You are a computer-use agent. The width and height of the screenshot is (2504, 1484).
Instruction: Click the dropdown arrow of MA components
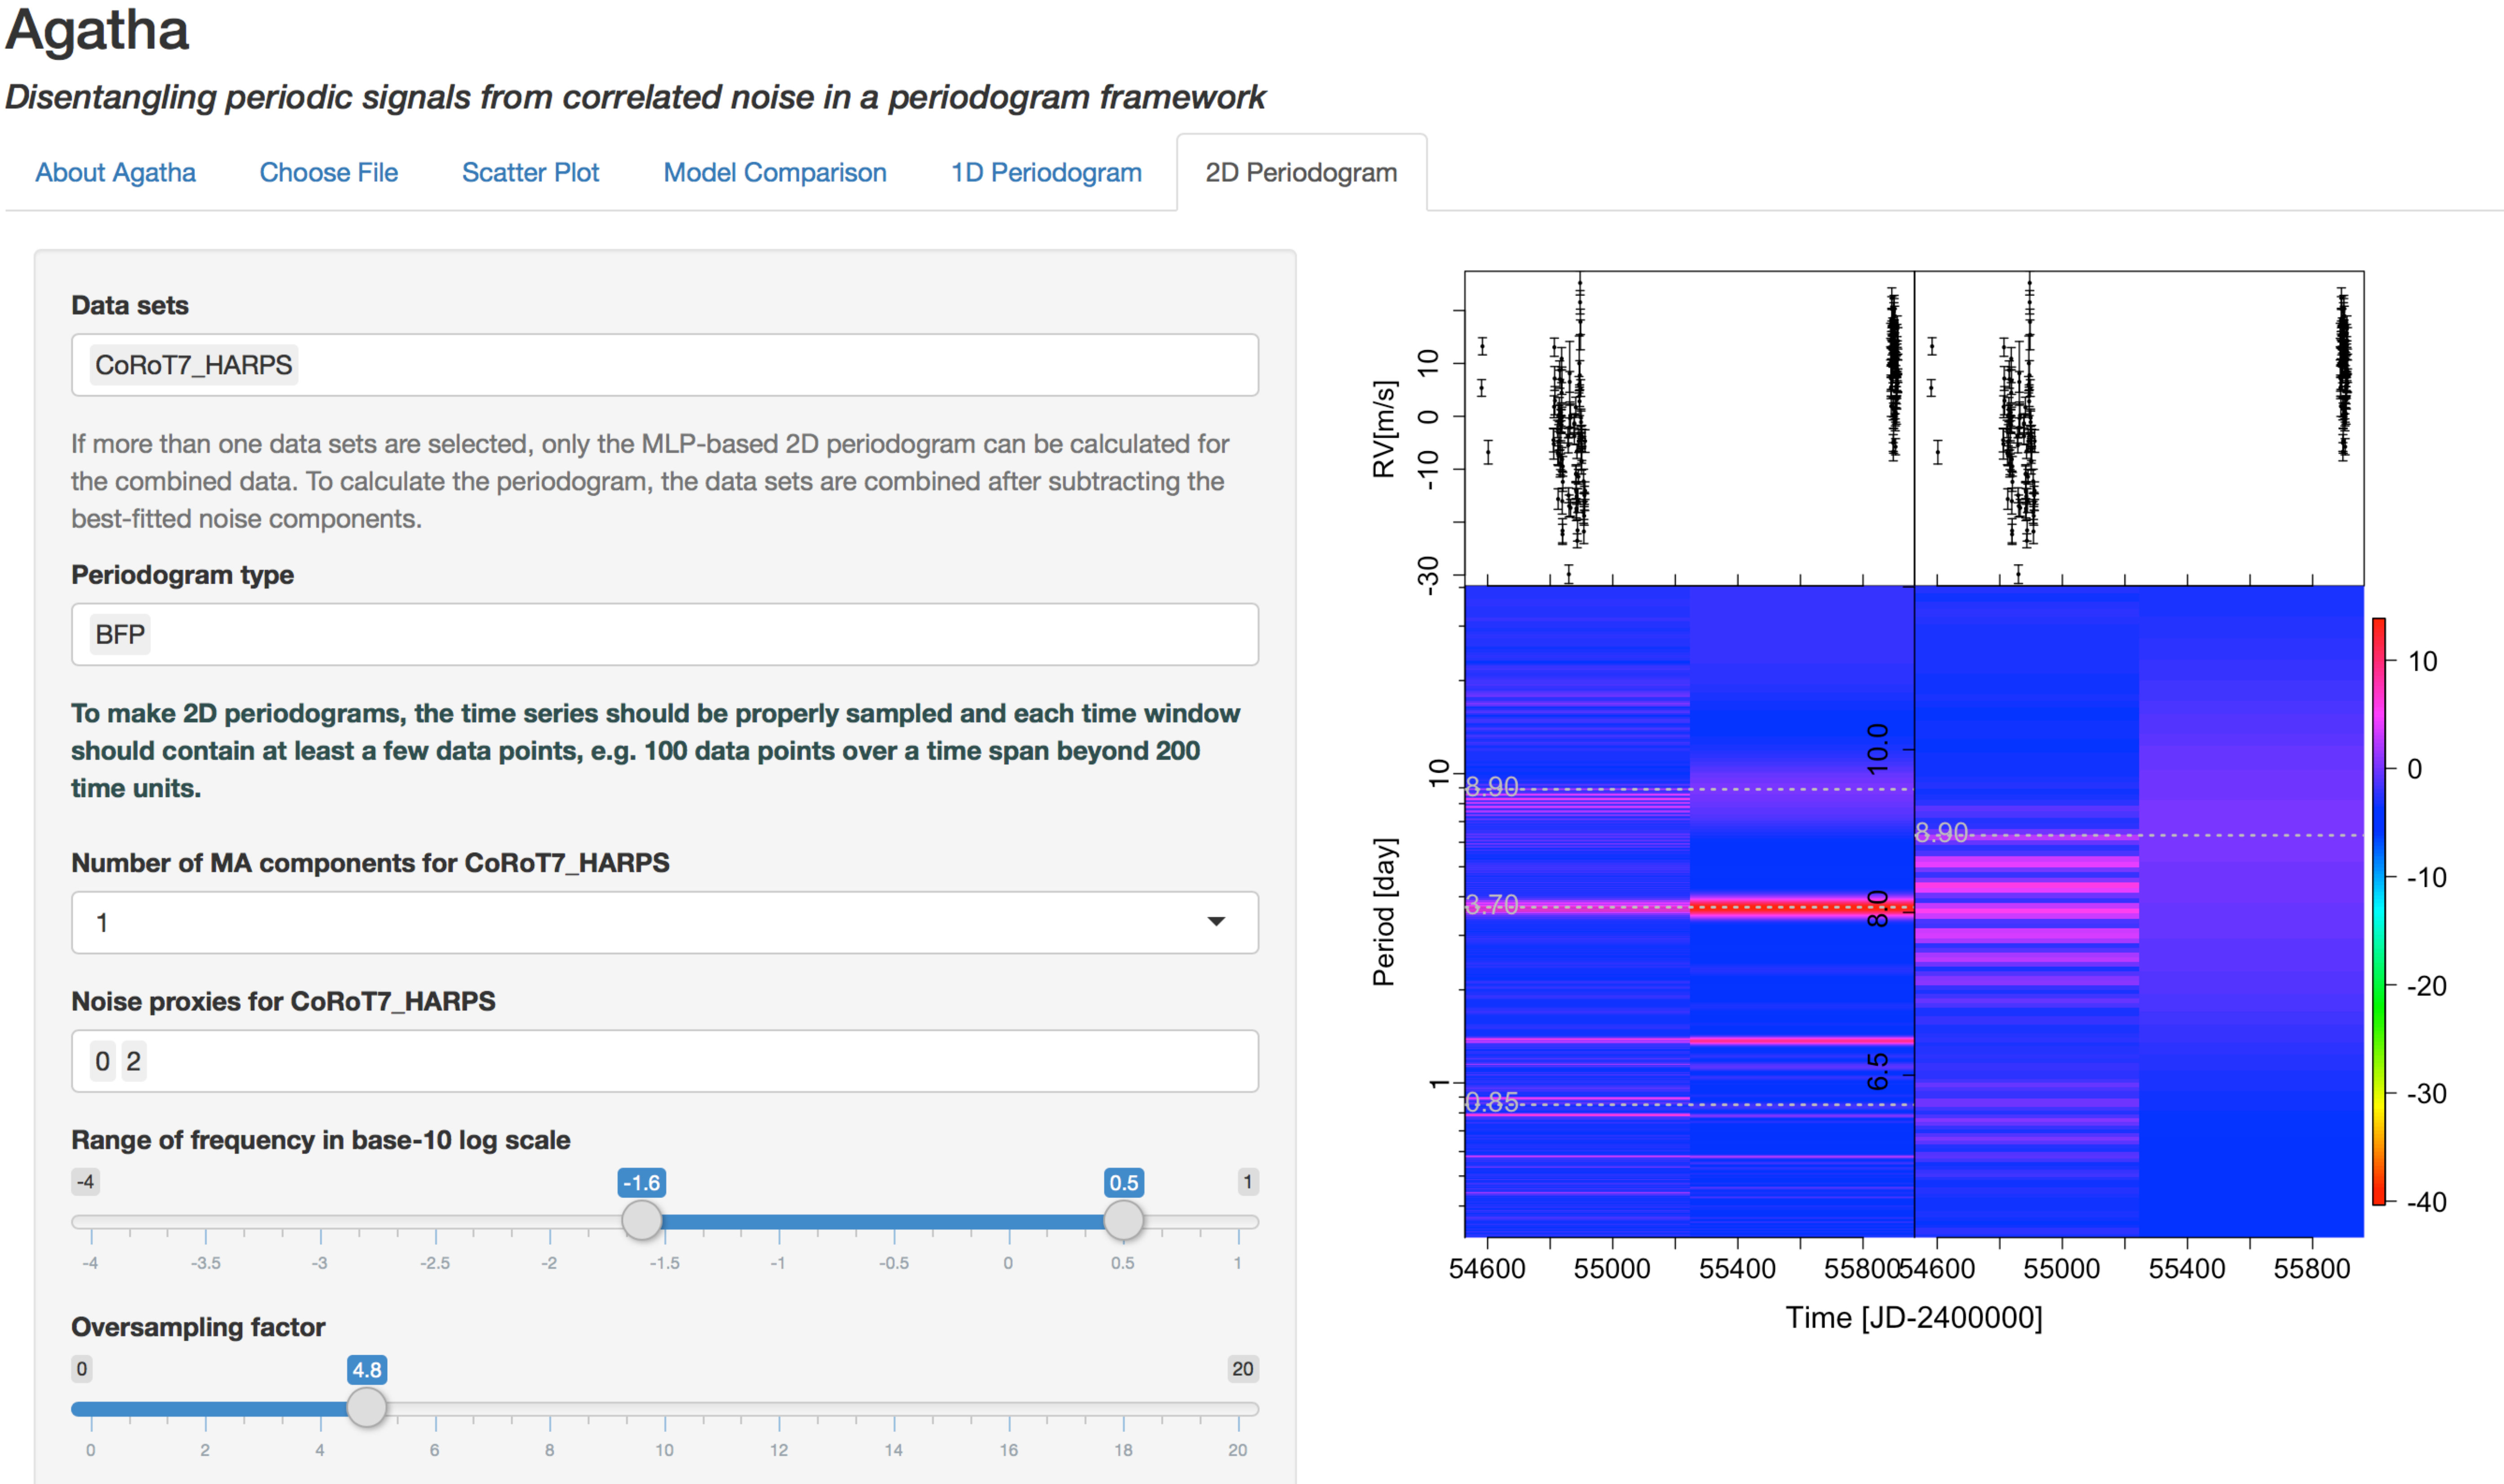[1216, 922]
